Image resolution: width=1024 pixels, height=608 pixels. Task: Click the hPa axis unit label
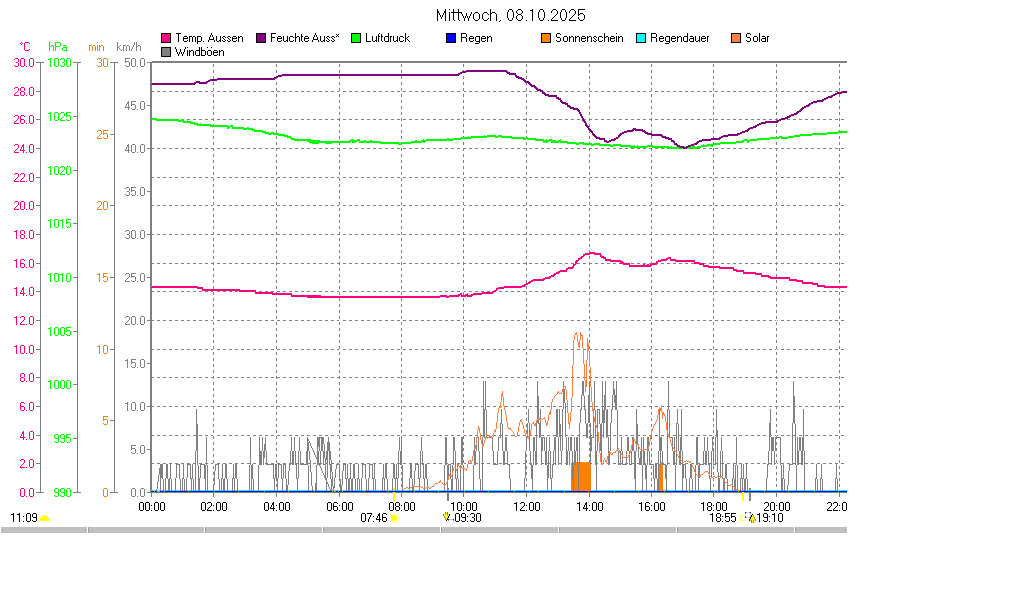[x=58, y=47]
